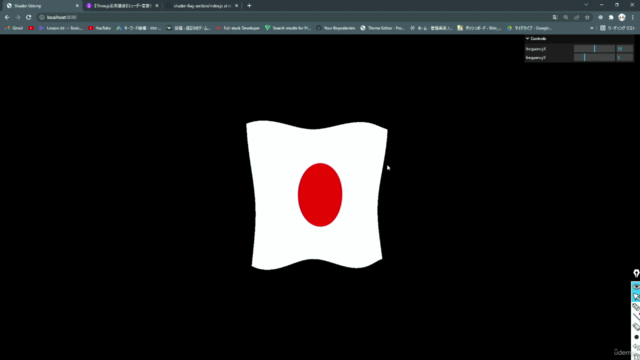Open the Search results for Pr... bookmark
This screenshot has height=360, width=640.
[x=288, y=28]
